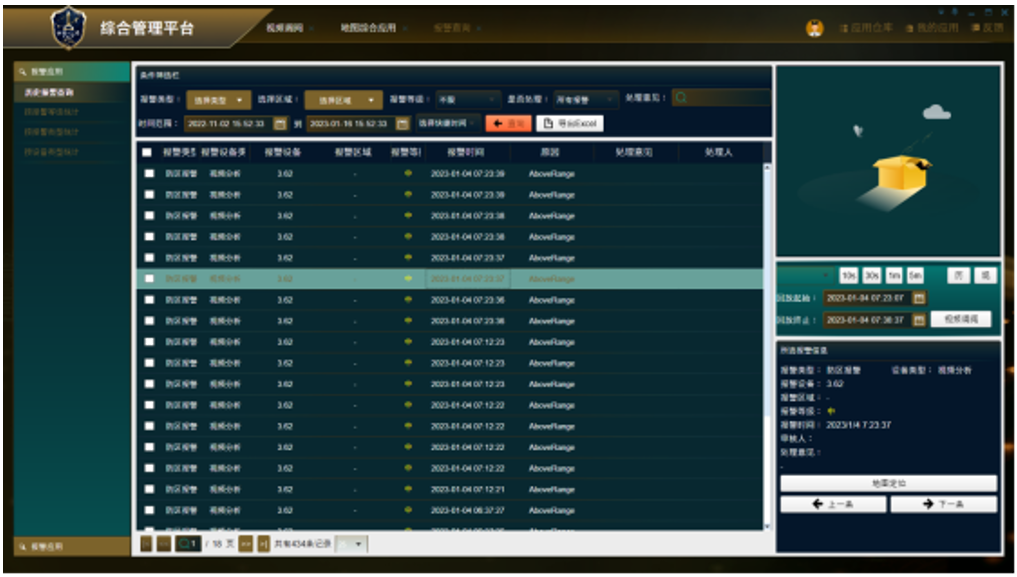1017x577 pixels.
Task: Select the 30s playback duration button
Action: point(871,276)
